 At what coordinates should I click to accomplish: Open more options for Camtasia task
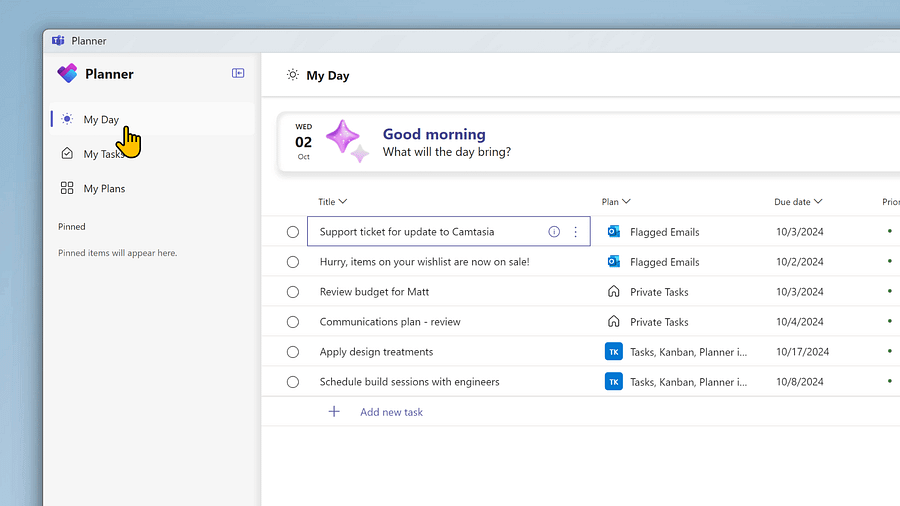coord(576,232)
